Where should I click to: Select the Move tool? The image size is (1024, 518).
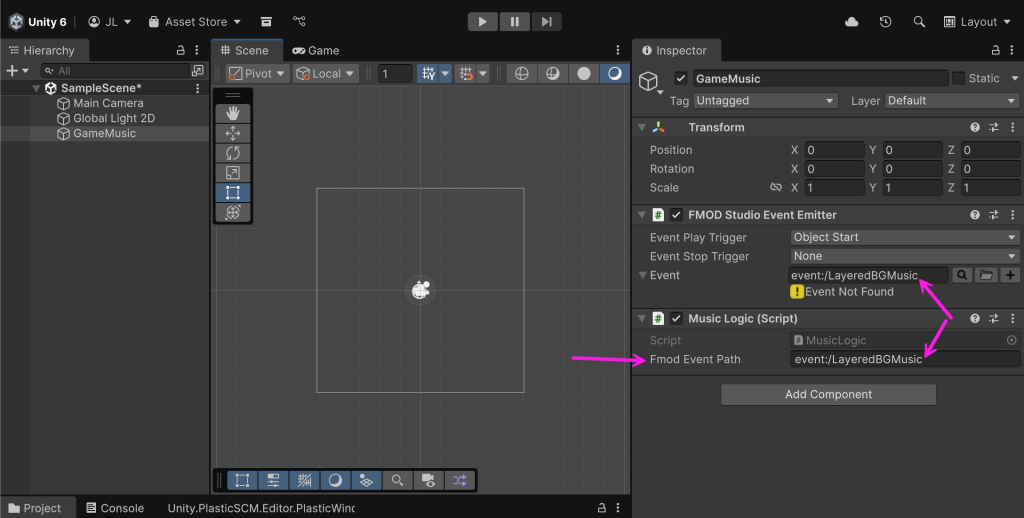233,133
